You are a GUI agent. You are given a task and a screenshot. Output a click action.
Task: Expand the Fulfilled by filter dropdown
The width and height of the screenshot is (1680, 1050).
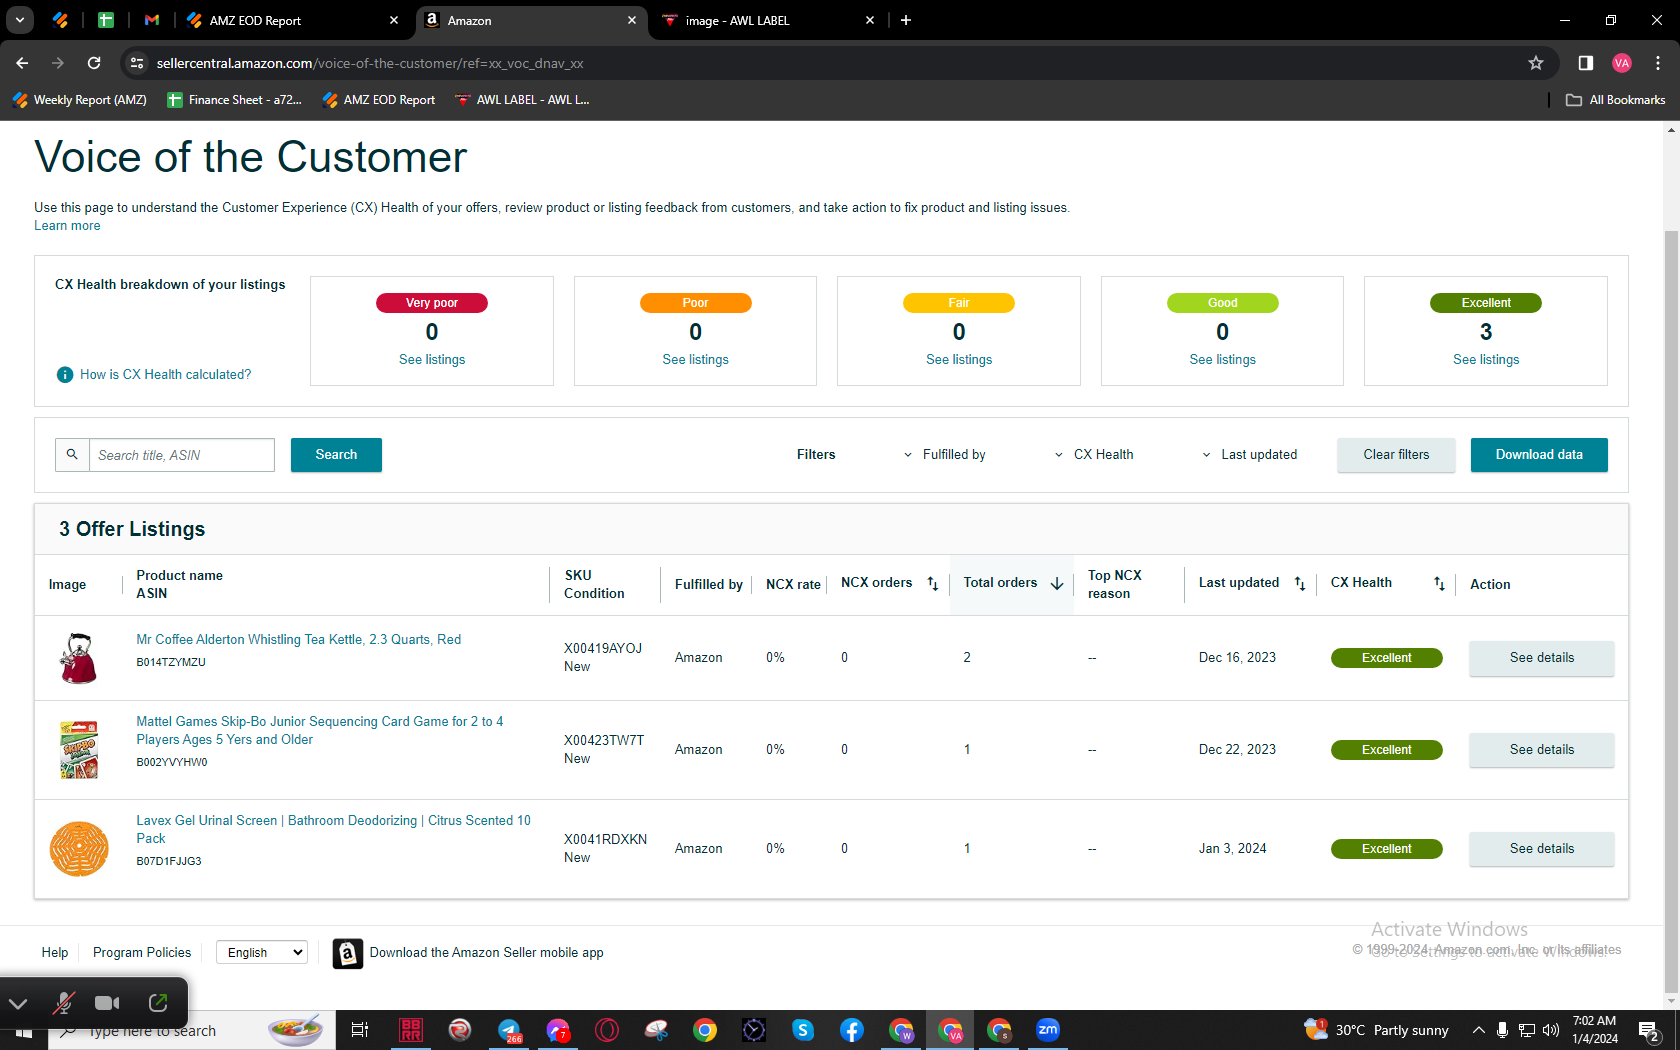944,455
